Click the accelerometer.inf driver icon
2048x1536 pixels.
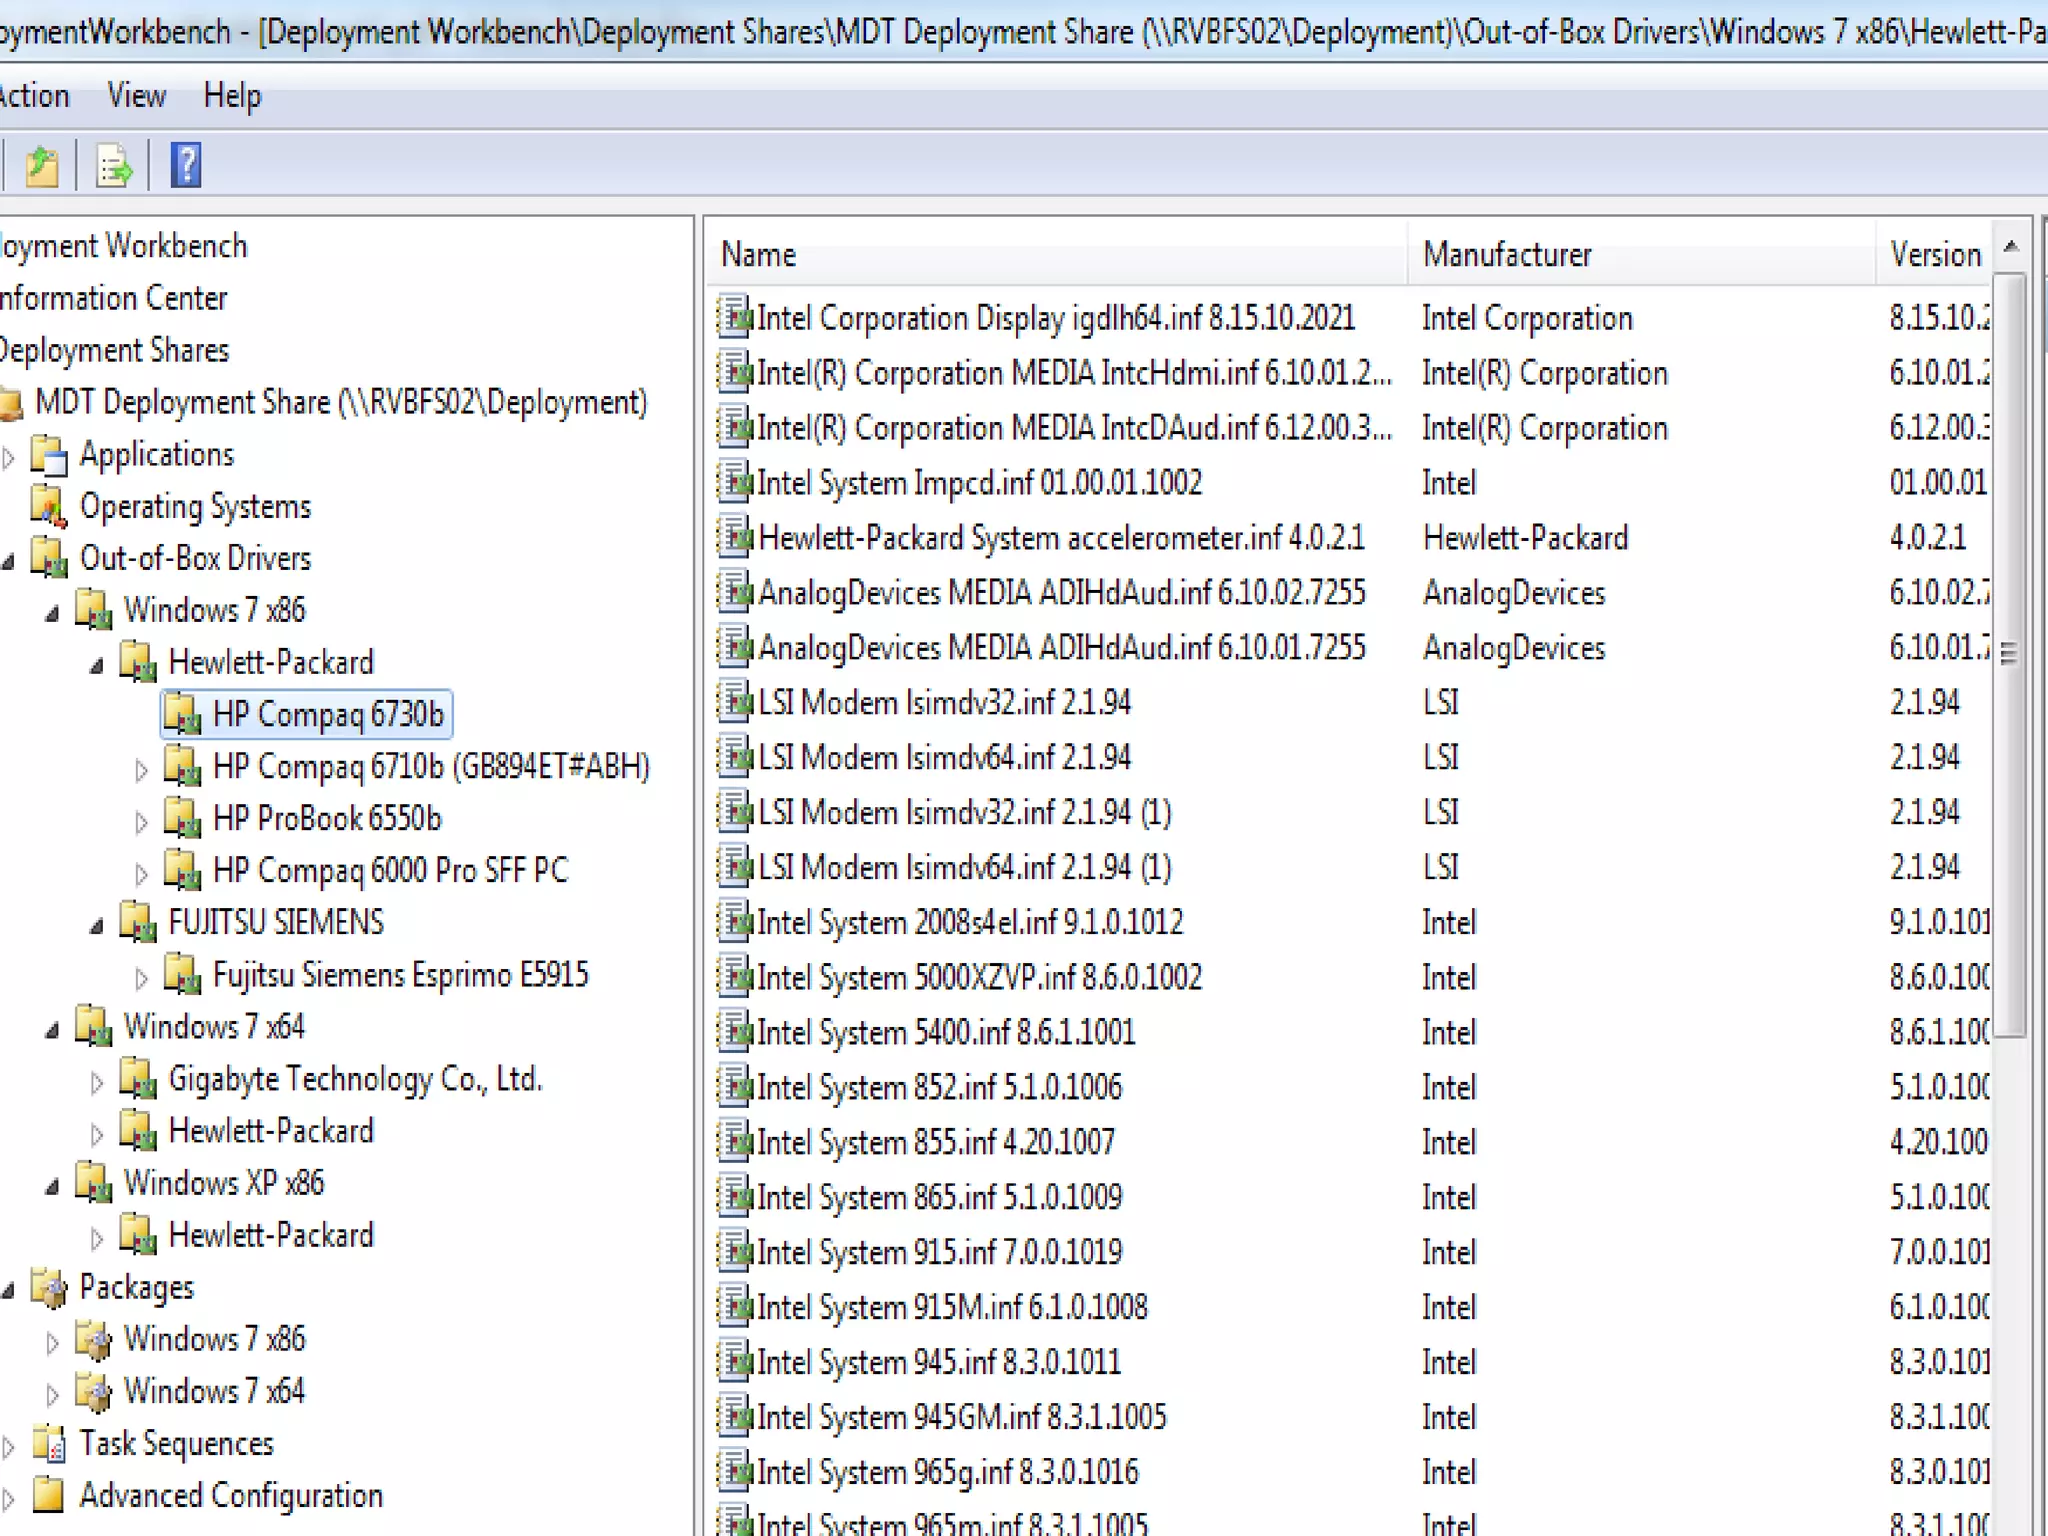(735, 538)
